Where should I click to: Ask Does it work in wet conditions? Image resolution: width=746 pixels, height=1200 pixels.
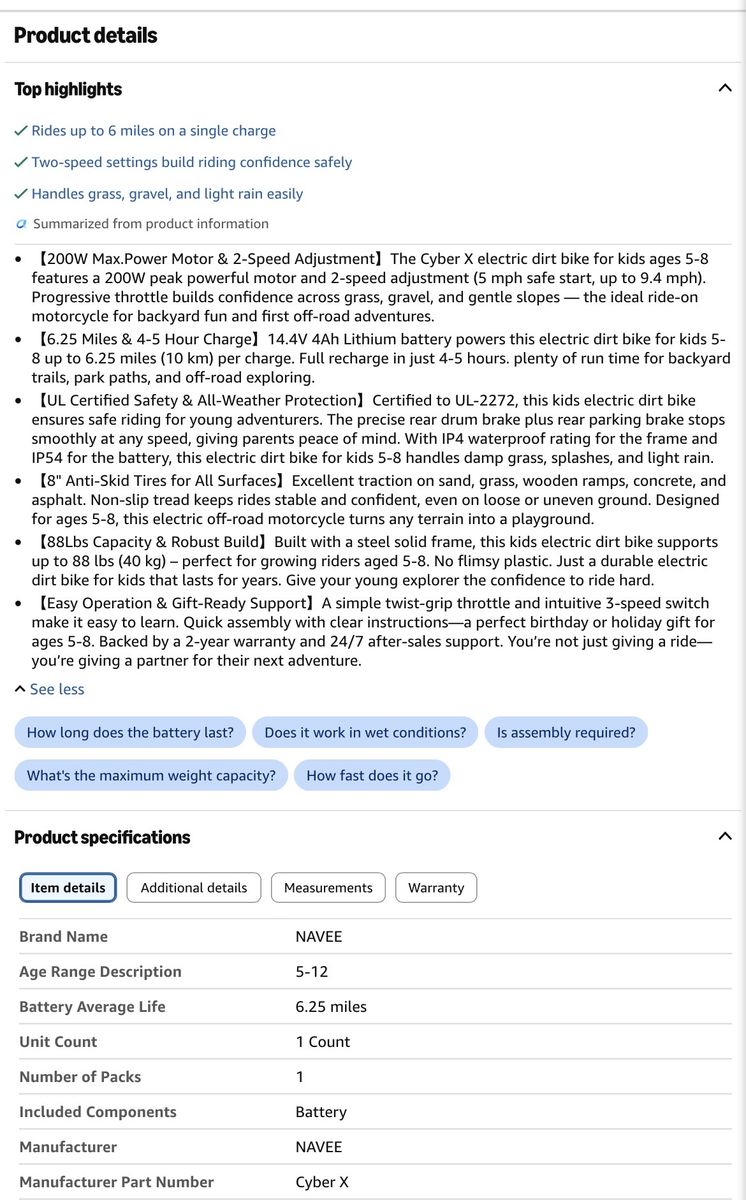pos(365,733)
